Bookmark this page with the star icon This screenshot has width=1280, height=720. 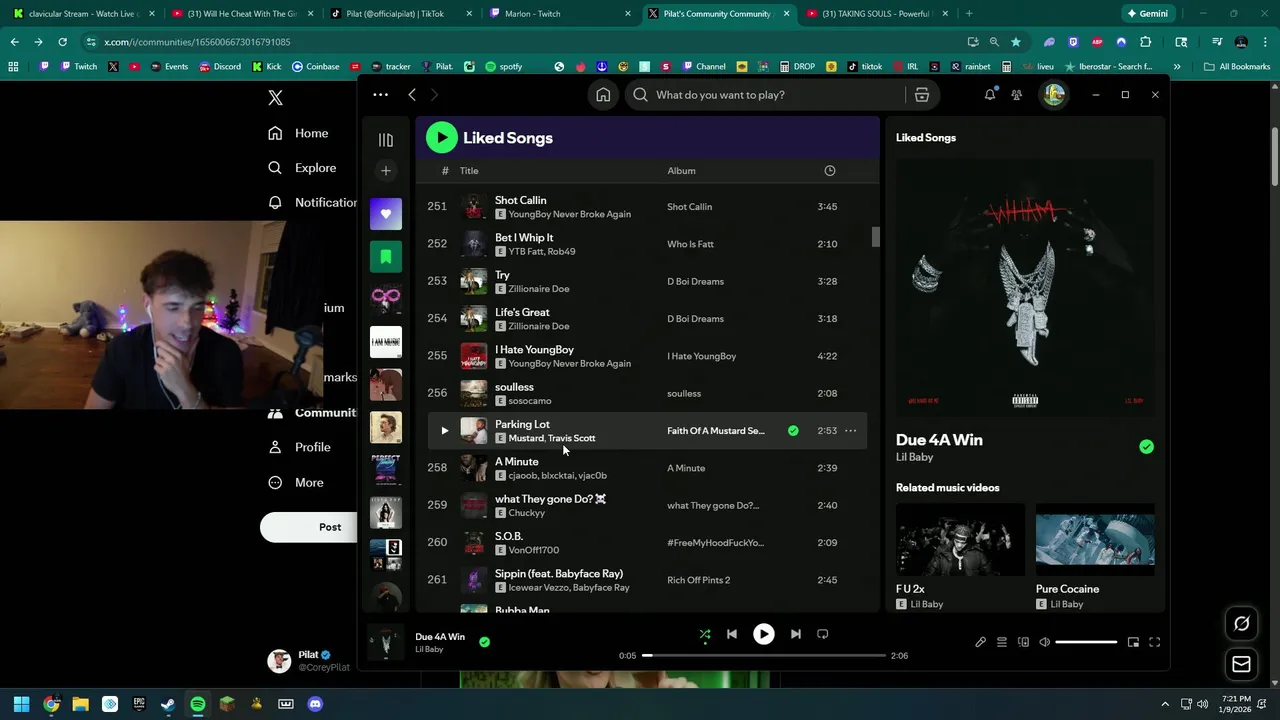[1016, 42]
